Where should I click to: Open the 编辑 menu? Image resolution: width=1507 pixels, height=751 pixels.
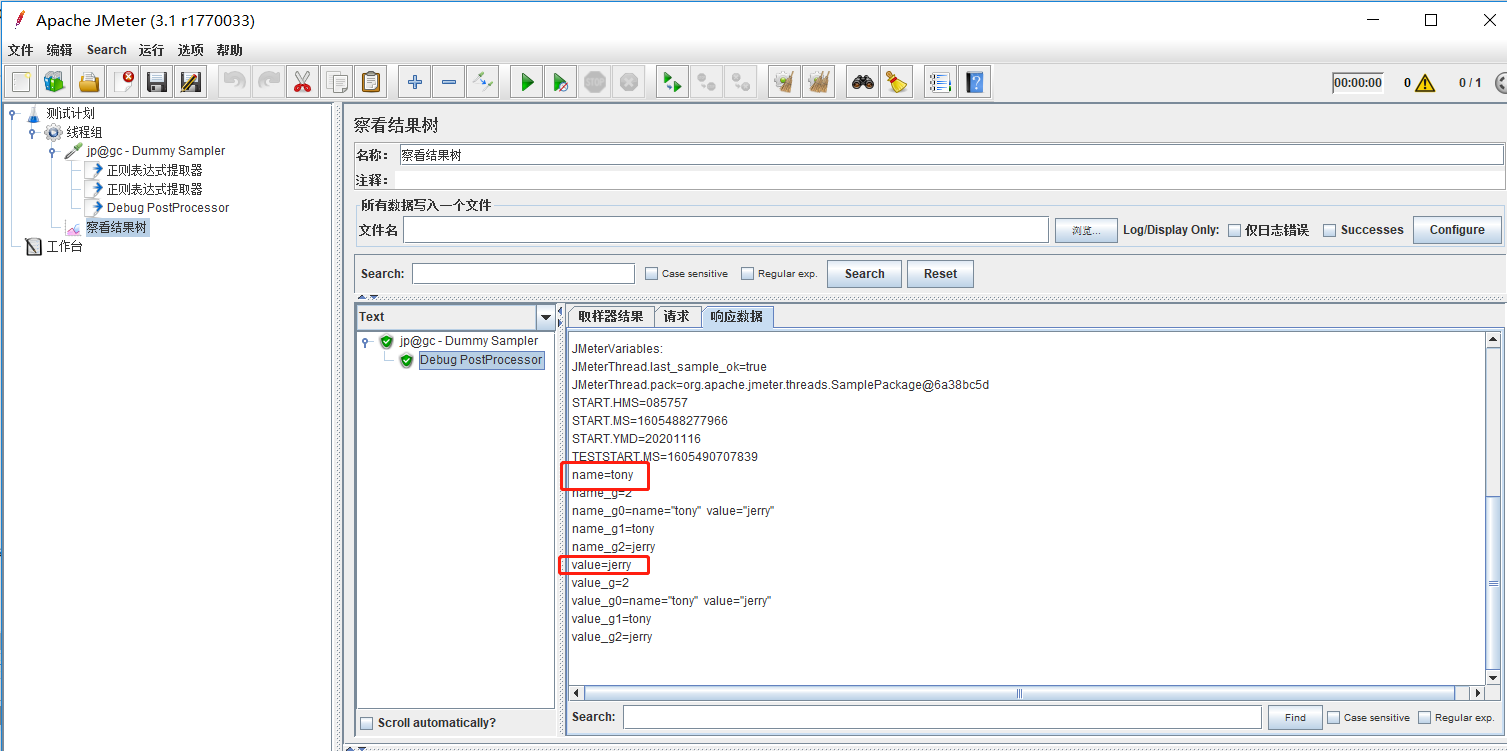click(59, 50)
